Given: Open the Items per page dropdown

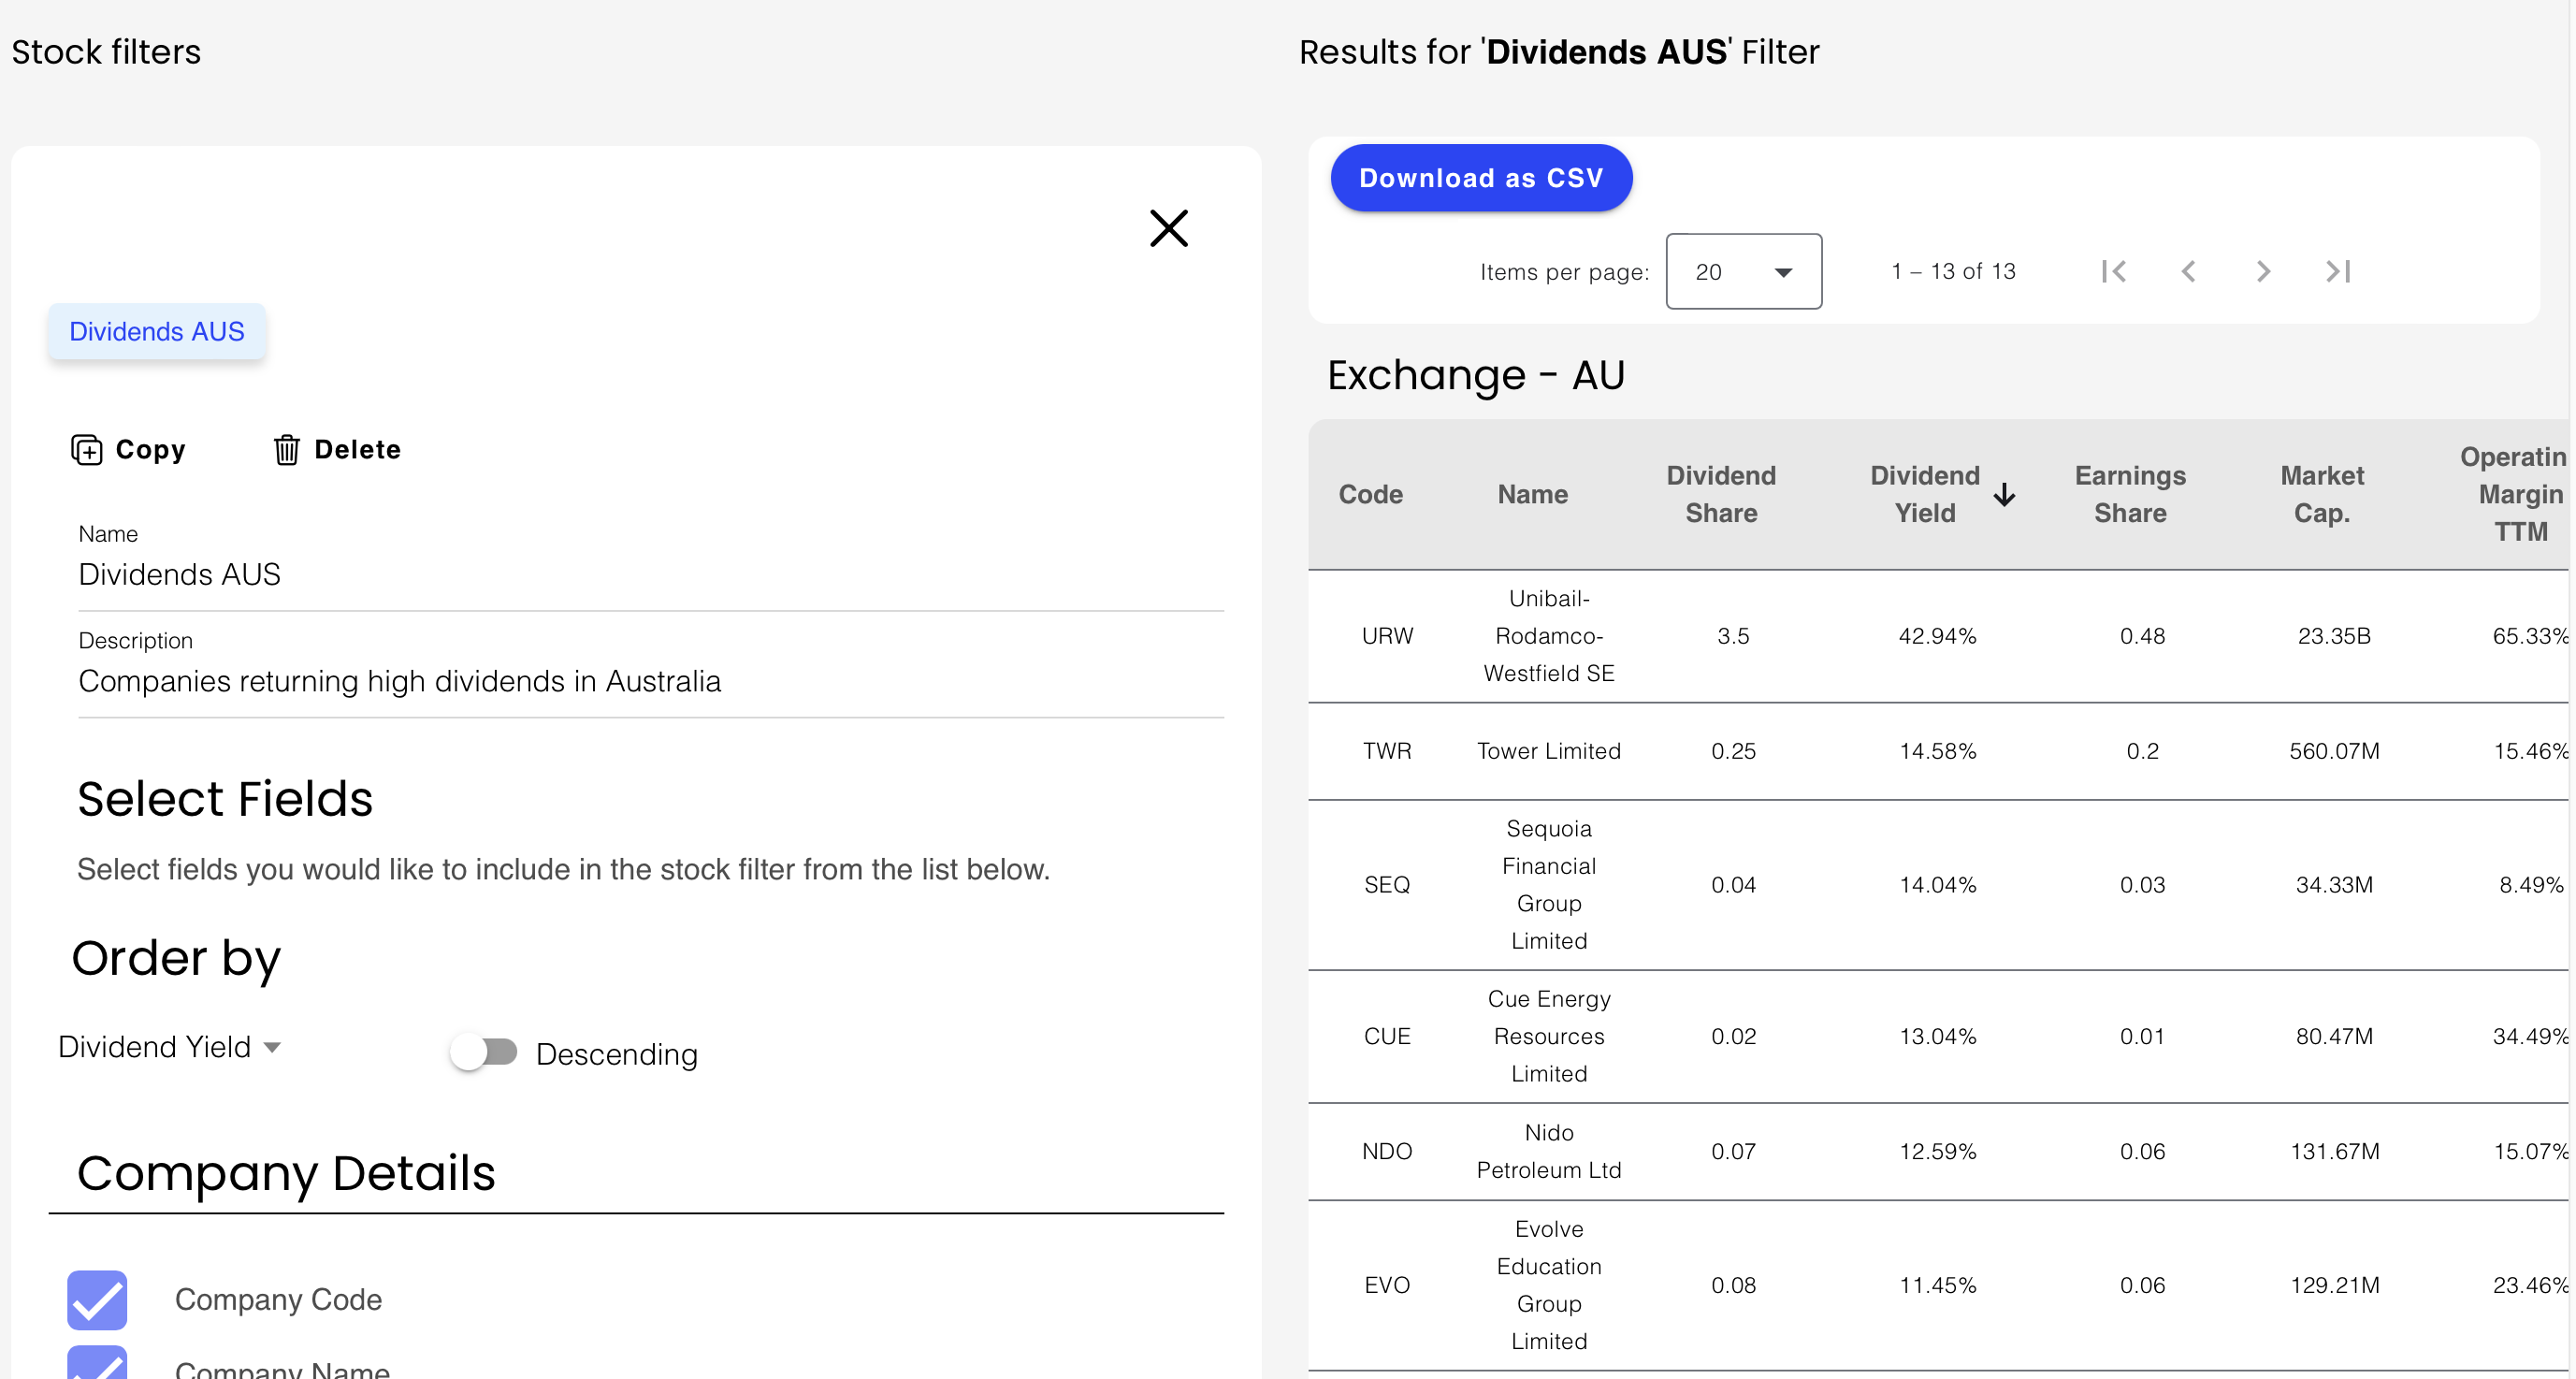Looking at the screenshot, I should 1743,271.
